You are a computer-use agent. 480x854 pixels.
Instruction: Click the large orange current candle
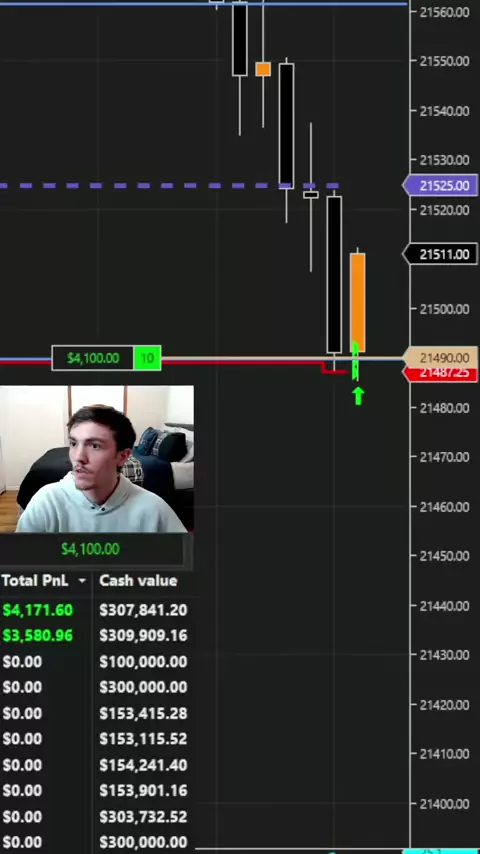click(357, 302)
